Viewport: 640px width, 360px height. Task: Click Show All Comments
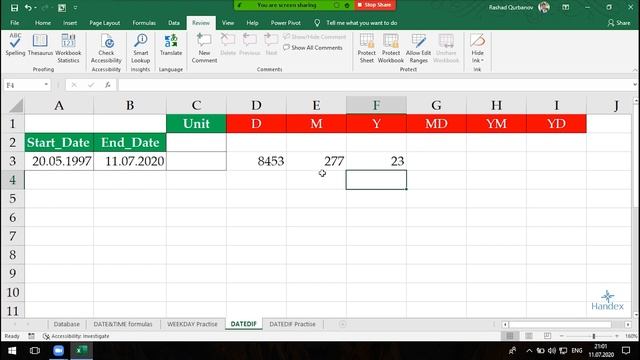[313, 48]
